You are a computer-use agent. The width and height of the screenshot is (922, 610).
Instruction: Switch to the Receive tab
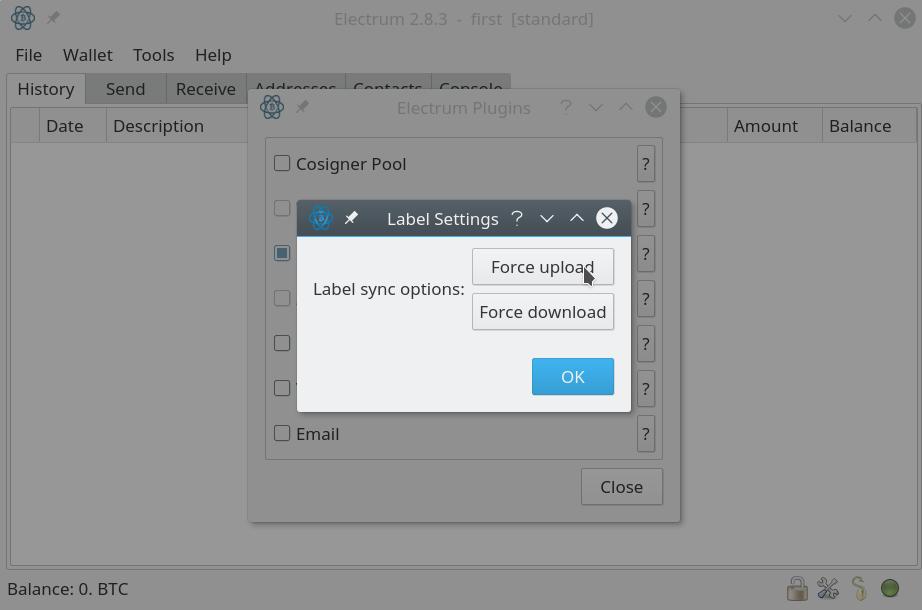click(x=205, y=89)
